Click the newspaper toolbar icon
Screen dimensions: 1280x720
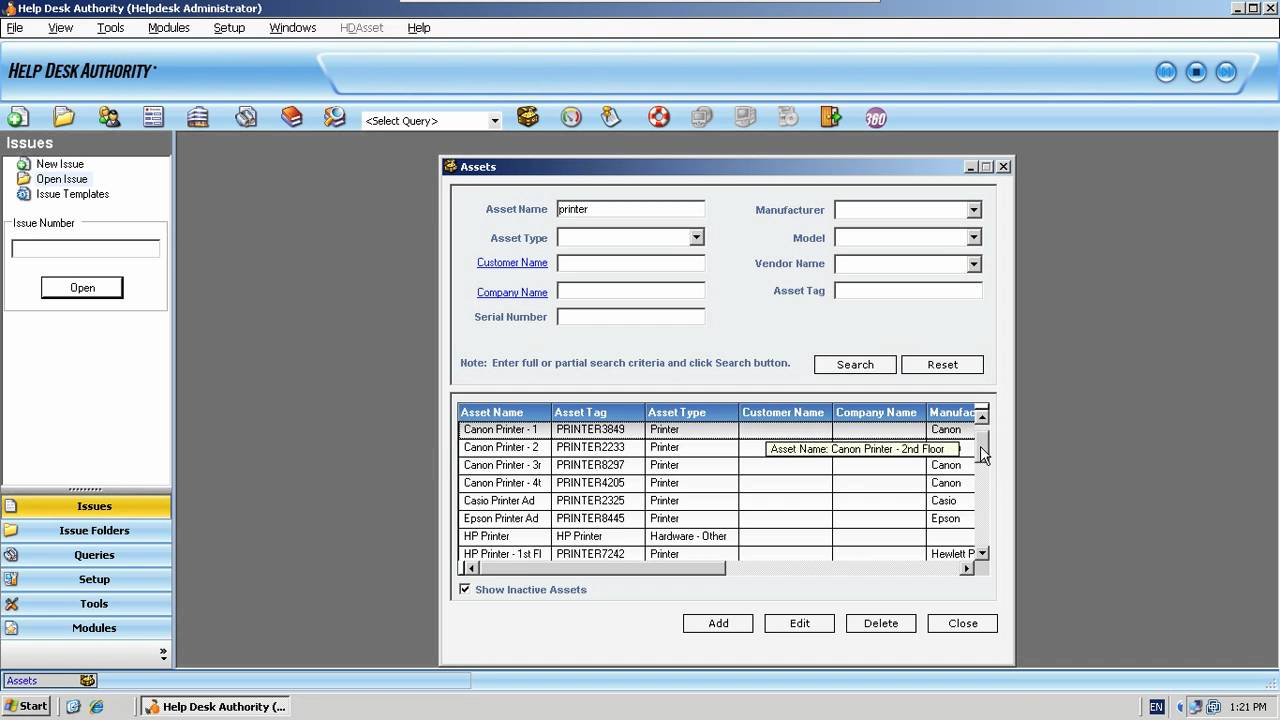point(246,118)
